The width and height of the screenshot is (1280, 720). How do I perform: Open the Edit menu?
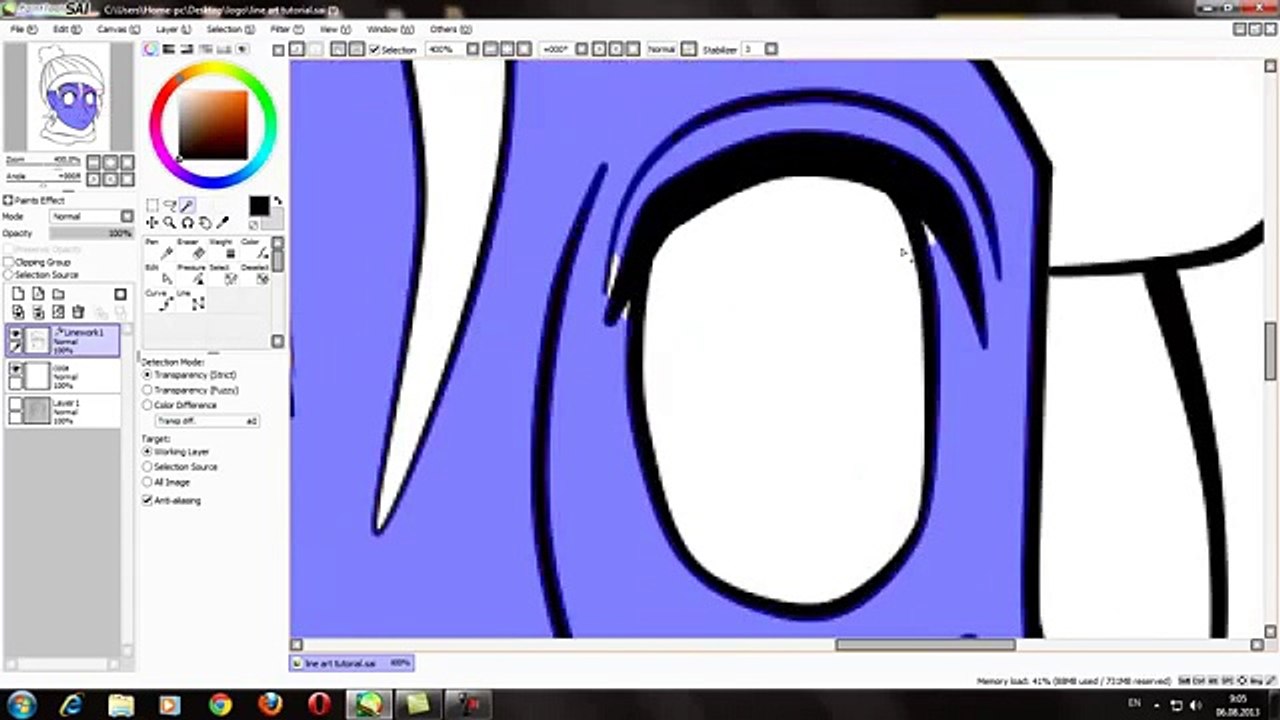click(x=66, y=29)
